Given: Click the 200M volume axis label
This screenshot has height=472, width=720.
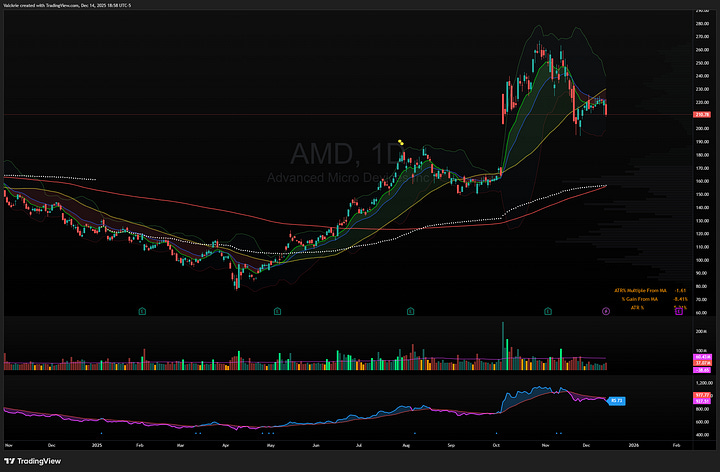Looking at the screenshot, I should 701,331.
